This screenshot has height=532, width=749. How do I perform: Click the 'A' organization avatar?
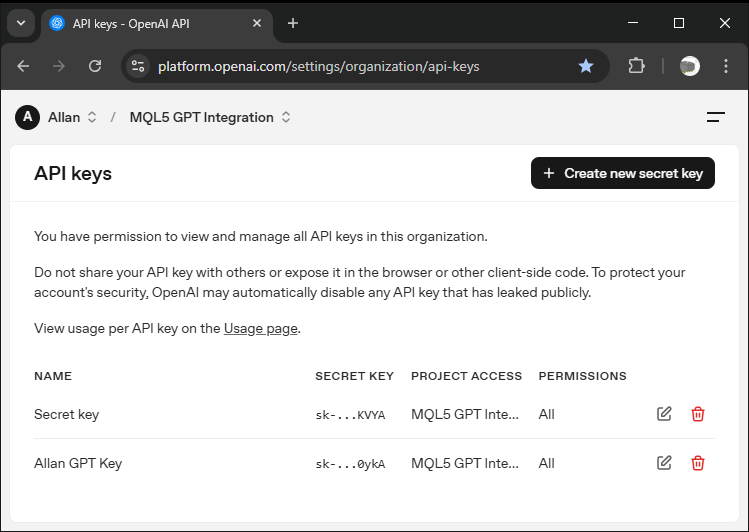[x=27, y=117]
